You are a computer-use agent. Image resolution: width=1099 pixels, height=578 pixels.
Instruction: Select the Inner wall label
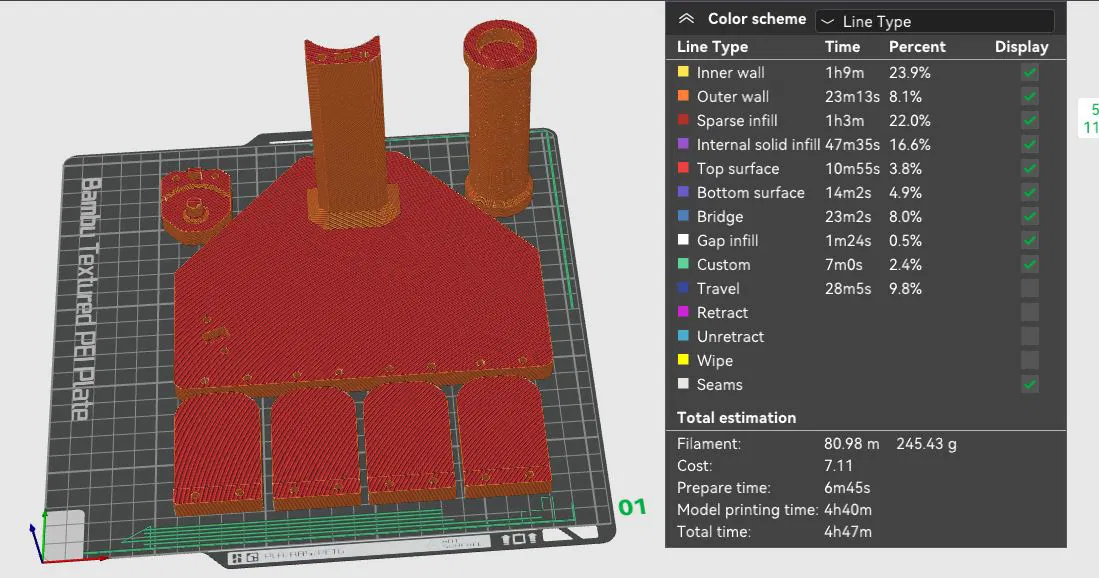(x=730, y=72)
